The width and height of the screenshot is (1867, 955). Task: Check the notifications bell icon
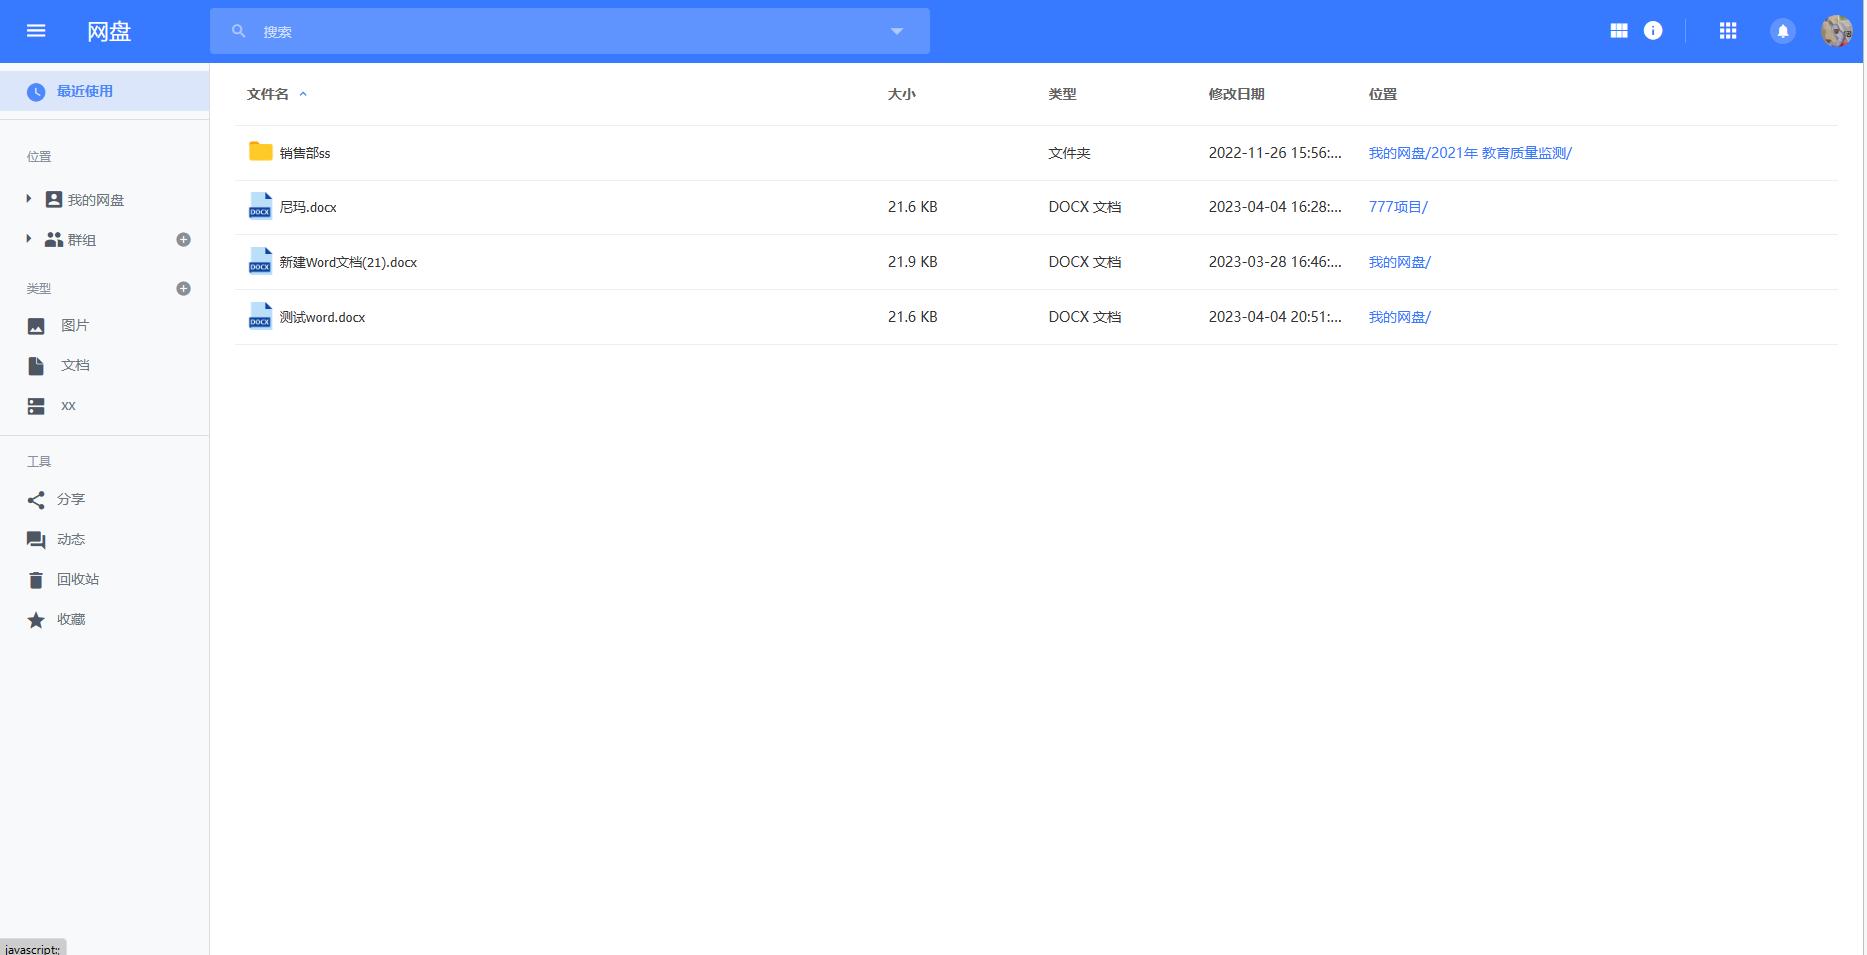pos(1782,31)
